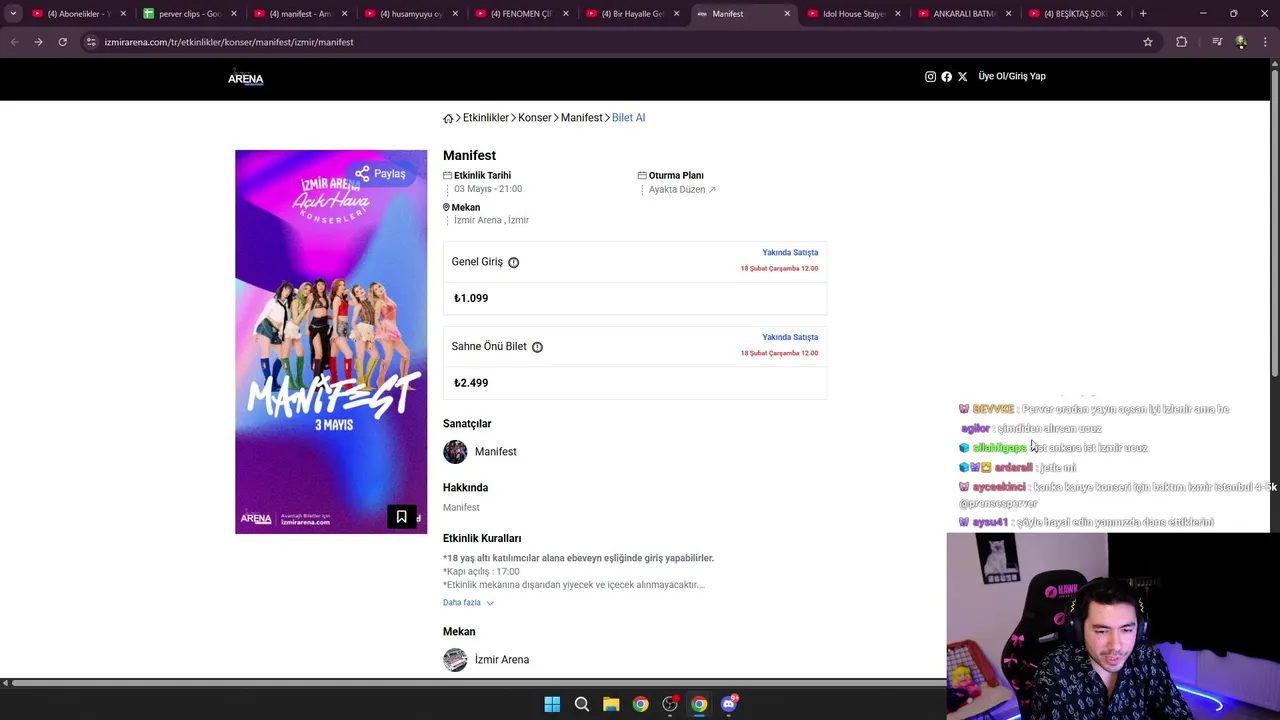This screenshot has height=720, width=1280.
Task: Open OBS Studio from the taskbar
Action: coord(670,704)
